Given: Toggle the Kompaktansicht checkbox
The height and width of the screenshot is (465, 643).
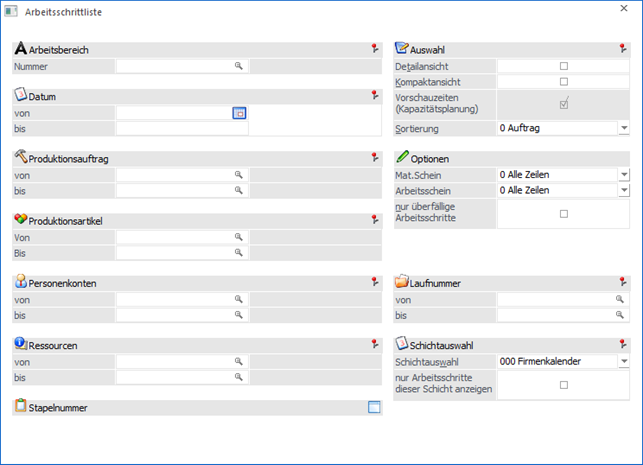Looking at the screenshot, I should 563,81.
